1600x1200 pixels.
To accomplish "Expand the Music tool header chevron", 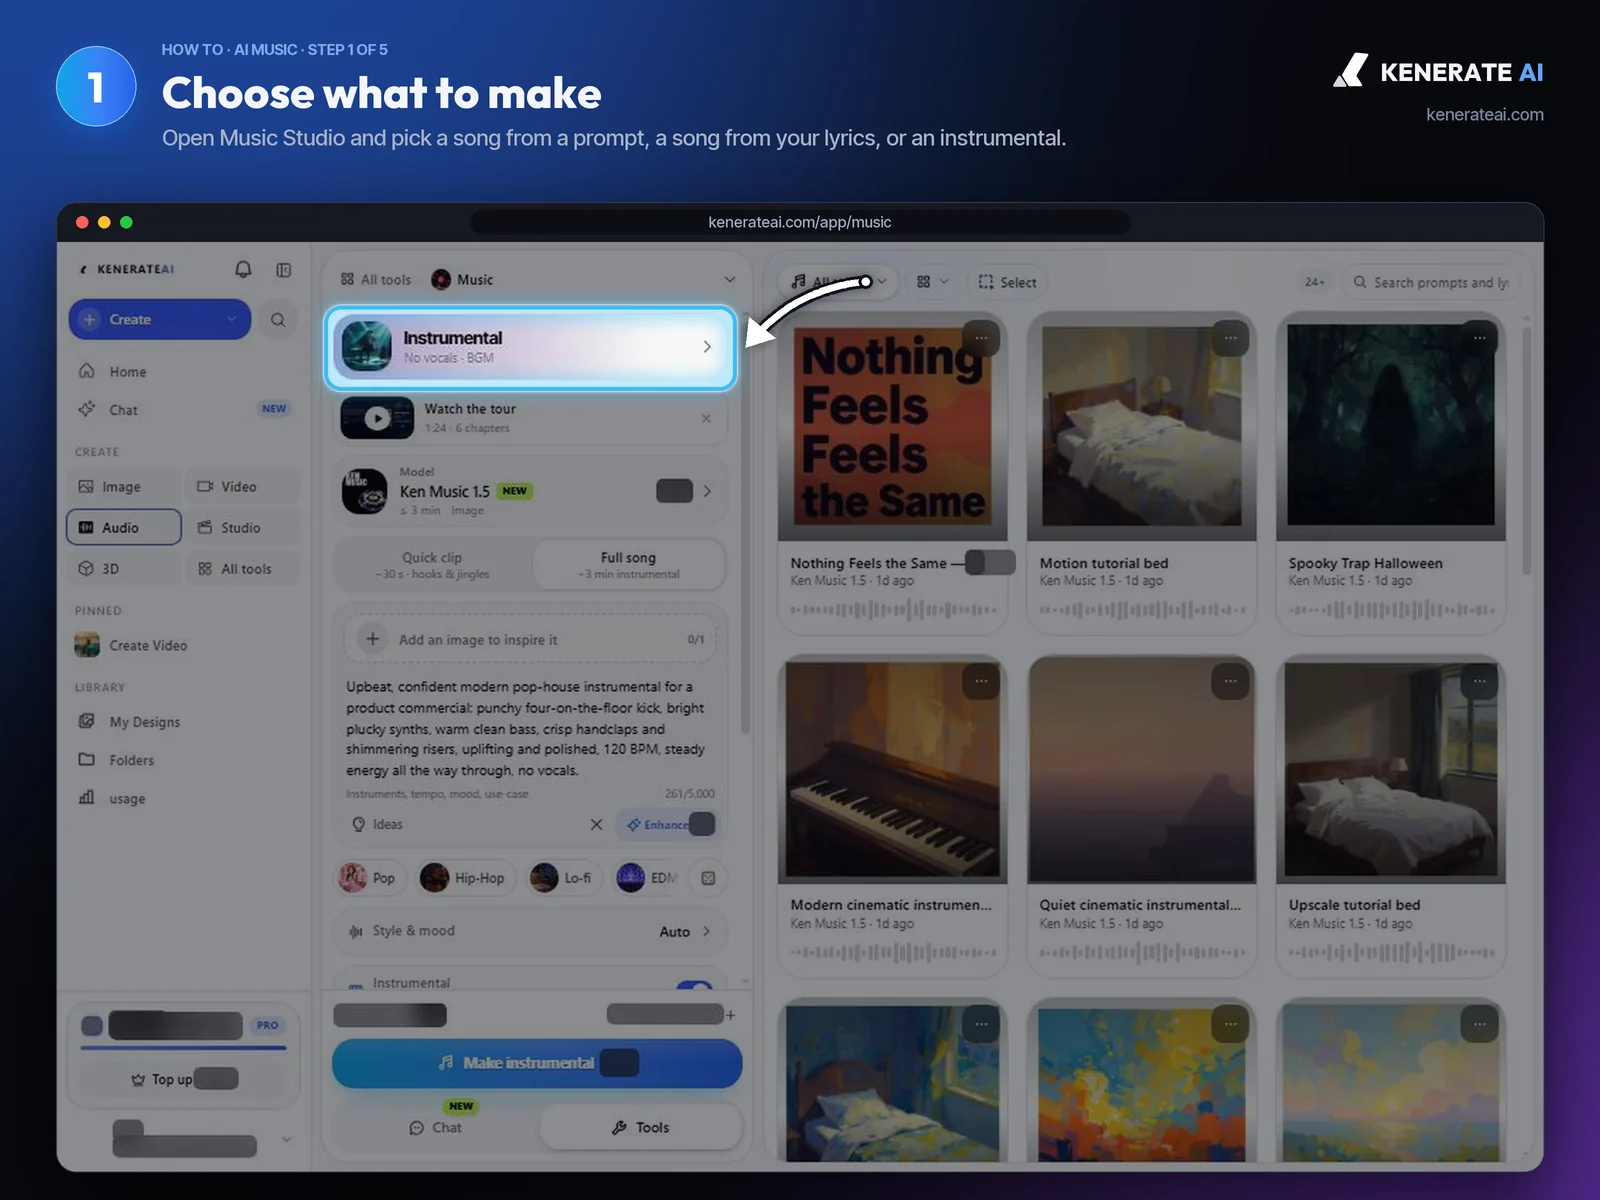I will [x=730, y=280].
